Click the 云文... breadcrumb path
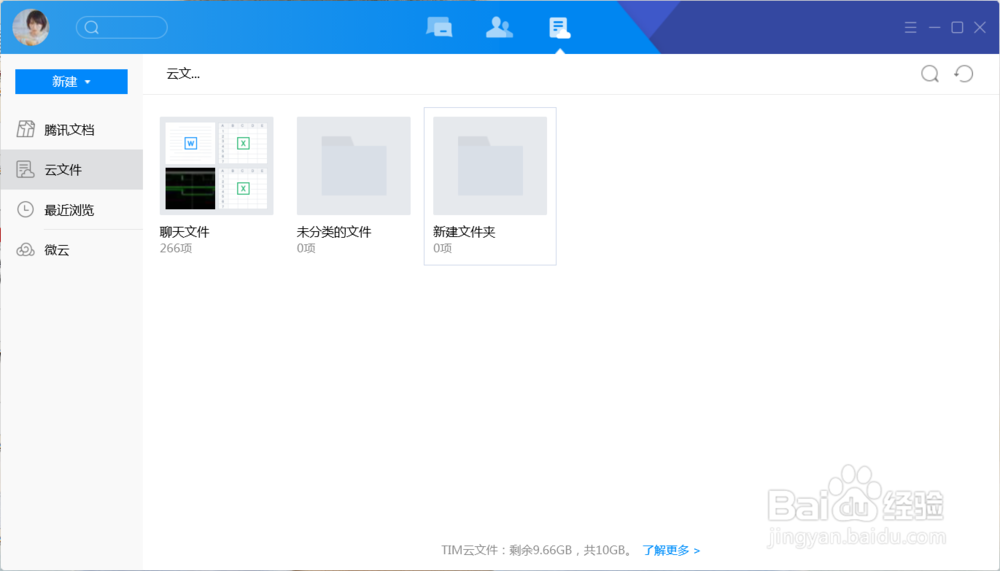 click(183, 74)
